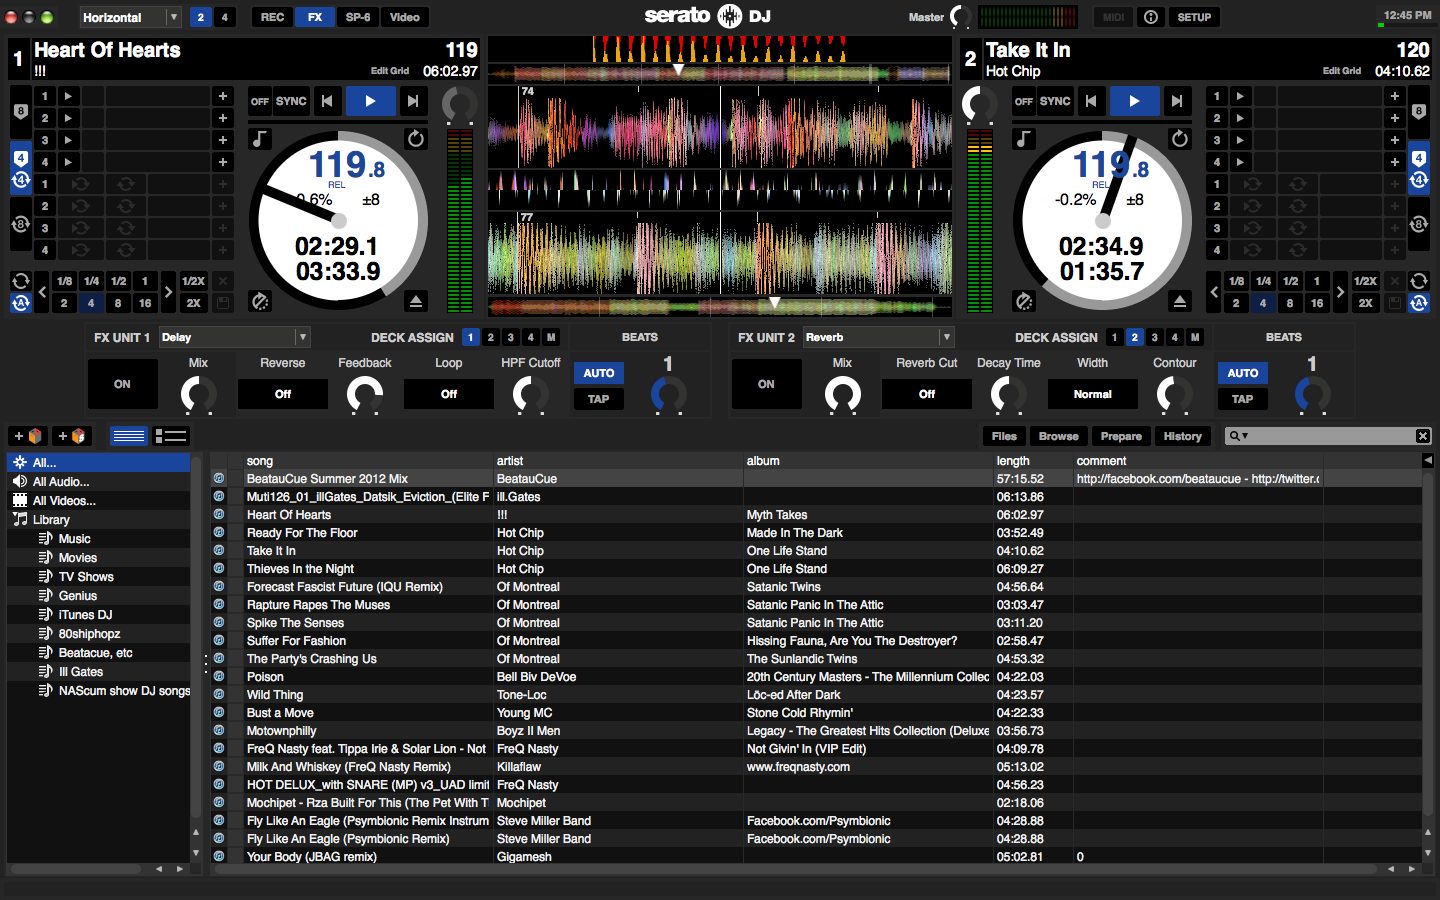Show 8 loops view on deck 1
The image size is (1440, 900).
(x=20, y=225)
